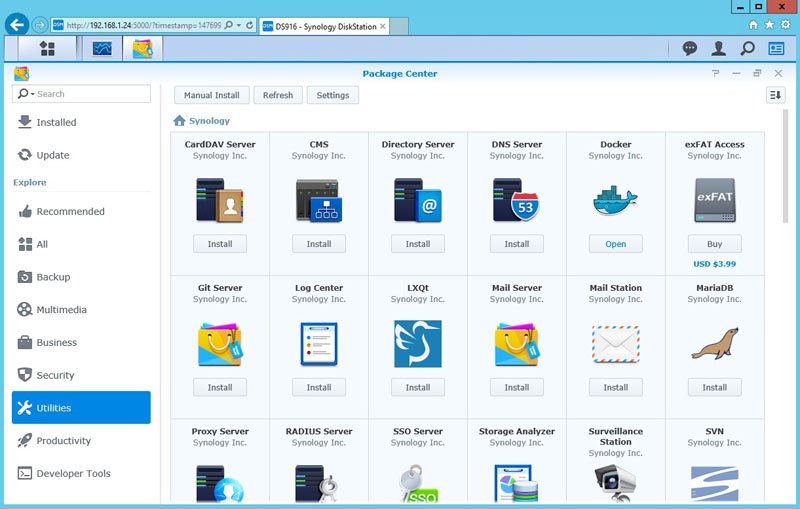Image resolution: width=800 pixels, height=509 pixels.
Task: Toggle the package sort order button
Action: 775,95
